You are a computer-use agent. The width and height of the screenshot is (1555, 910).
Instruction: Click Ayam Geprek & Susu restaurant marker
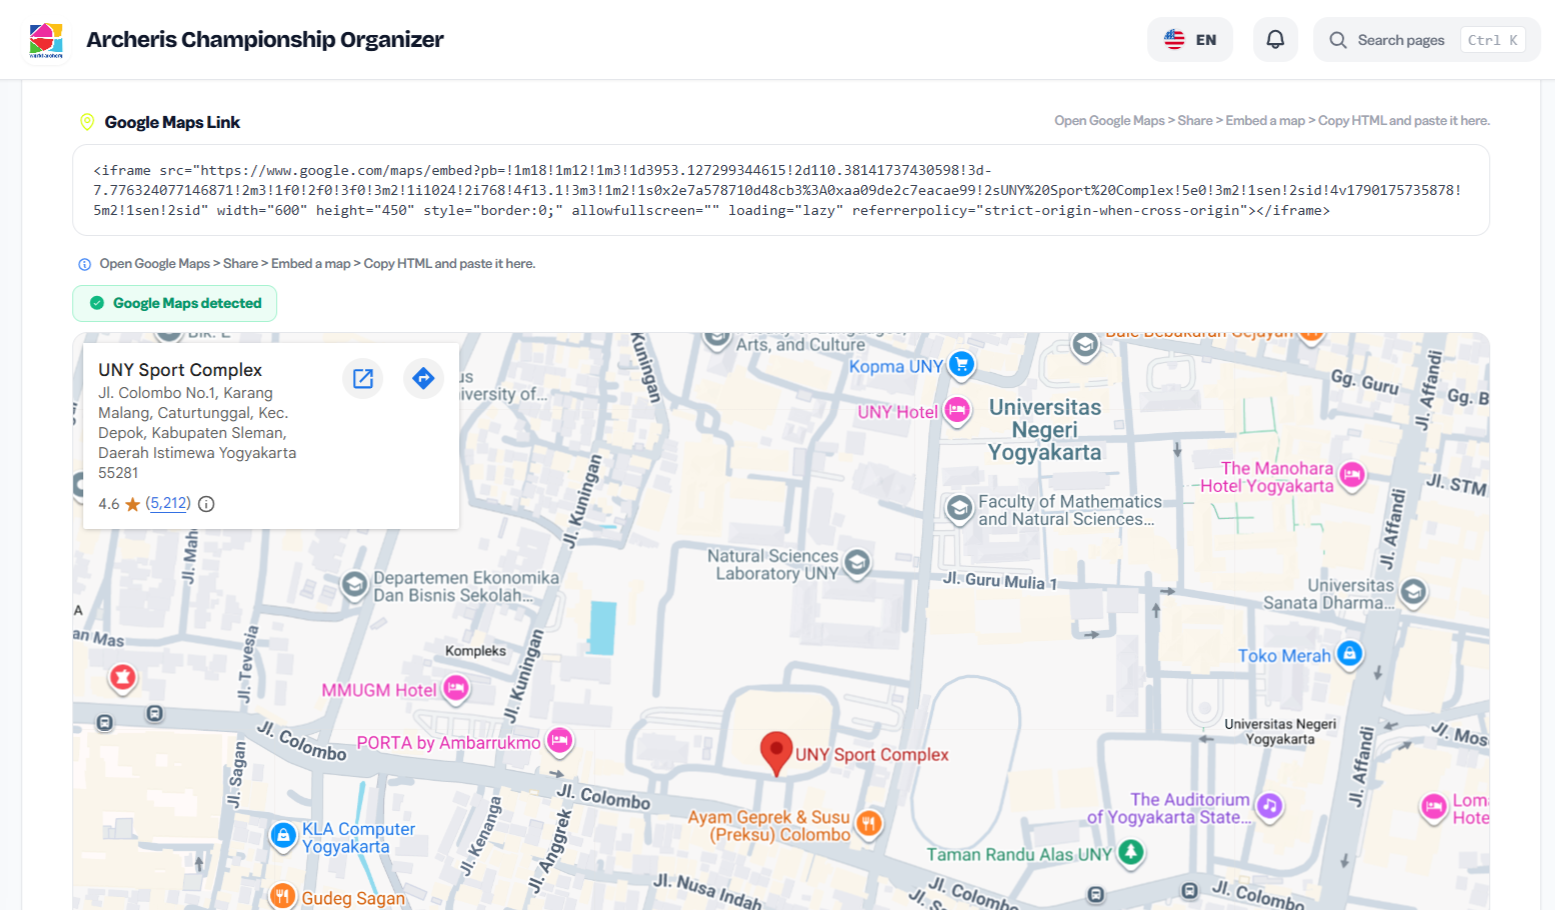pyautogui.click(x=869, y=823)
